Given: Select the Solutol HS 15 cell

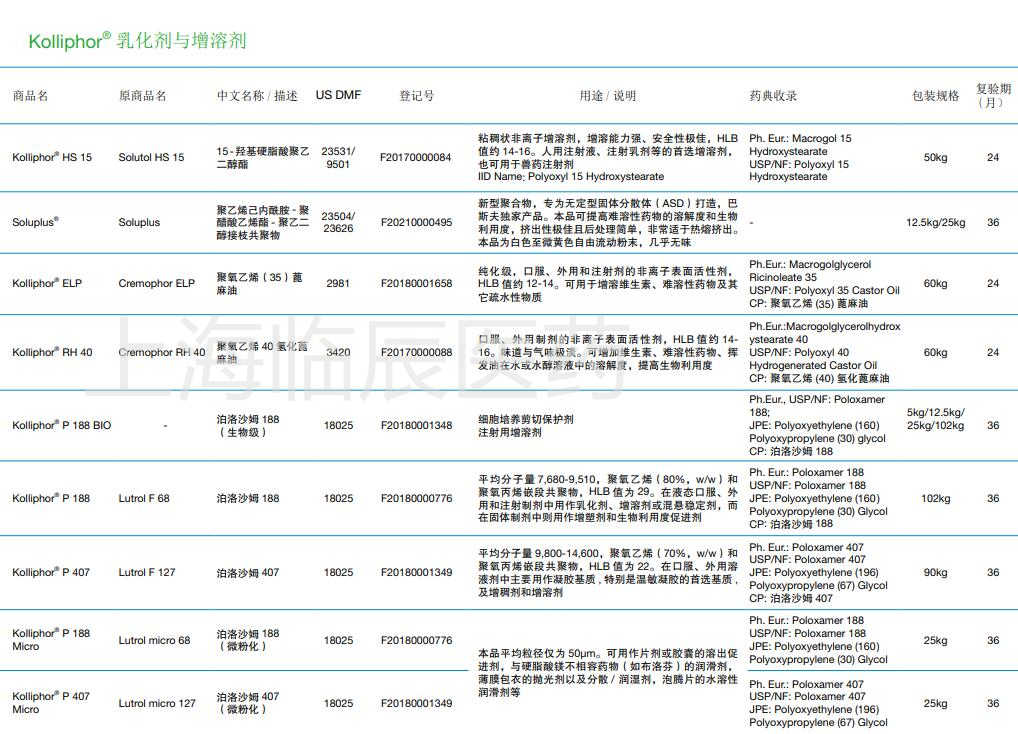Looking at the screenshot, I should [x=151, y=158].
